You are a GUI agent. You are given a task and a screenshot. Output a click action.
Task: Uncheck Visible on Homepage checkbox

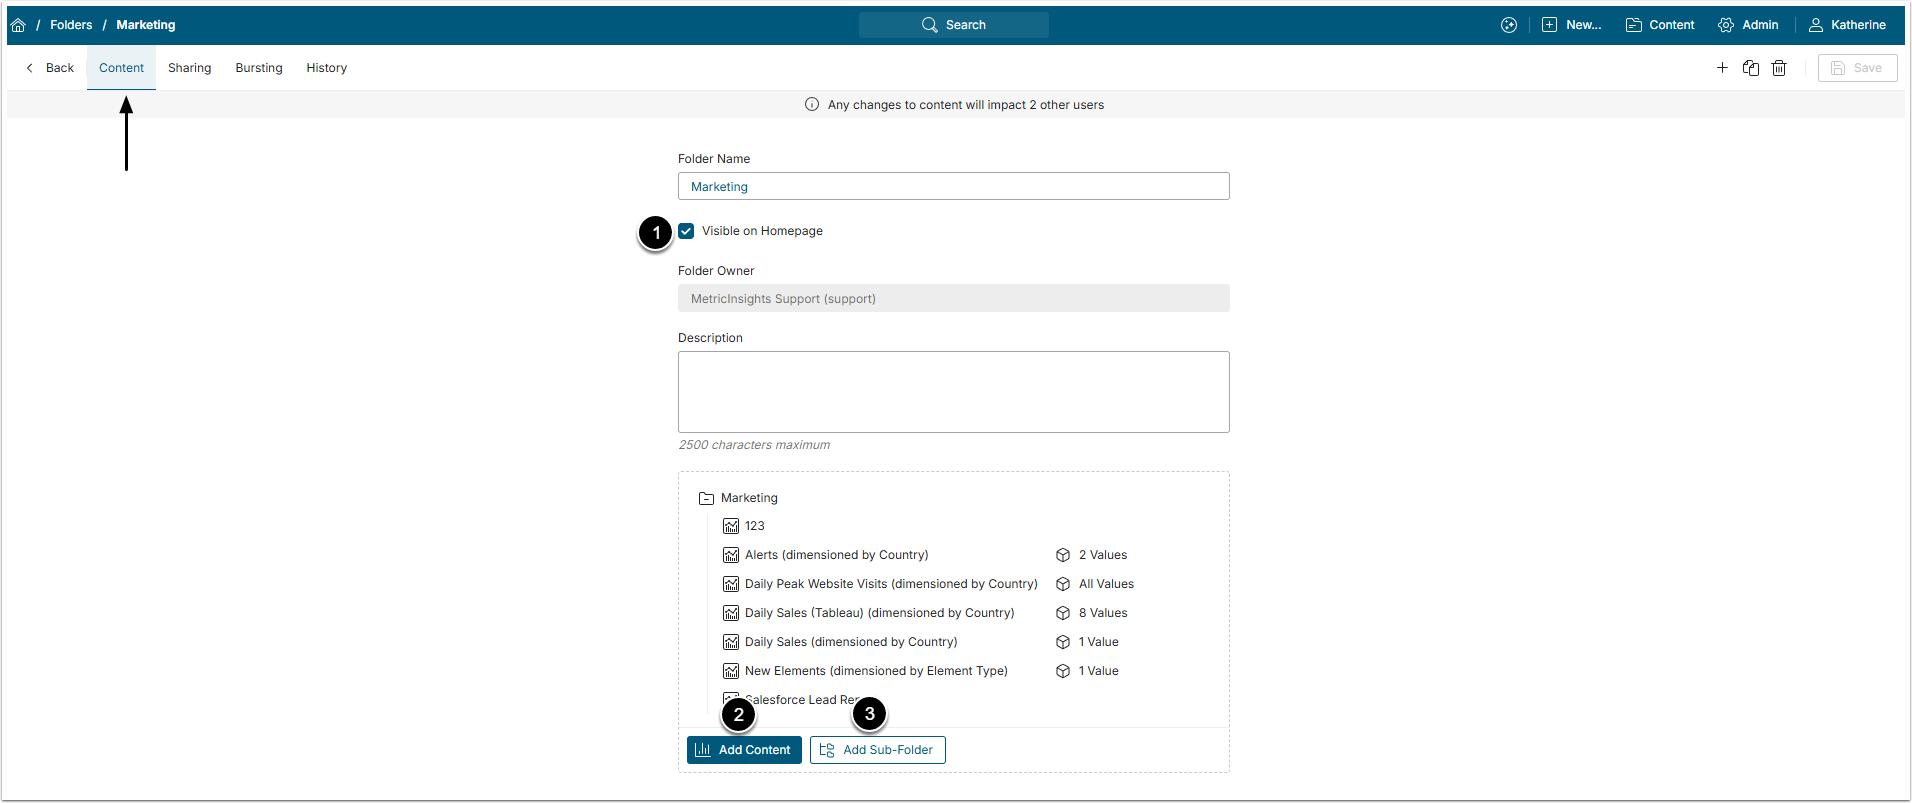pos(686,231)
